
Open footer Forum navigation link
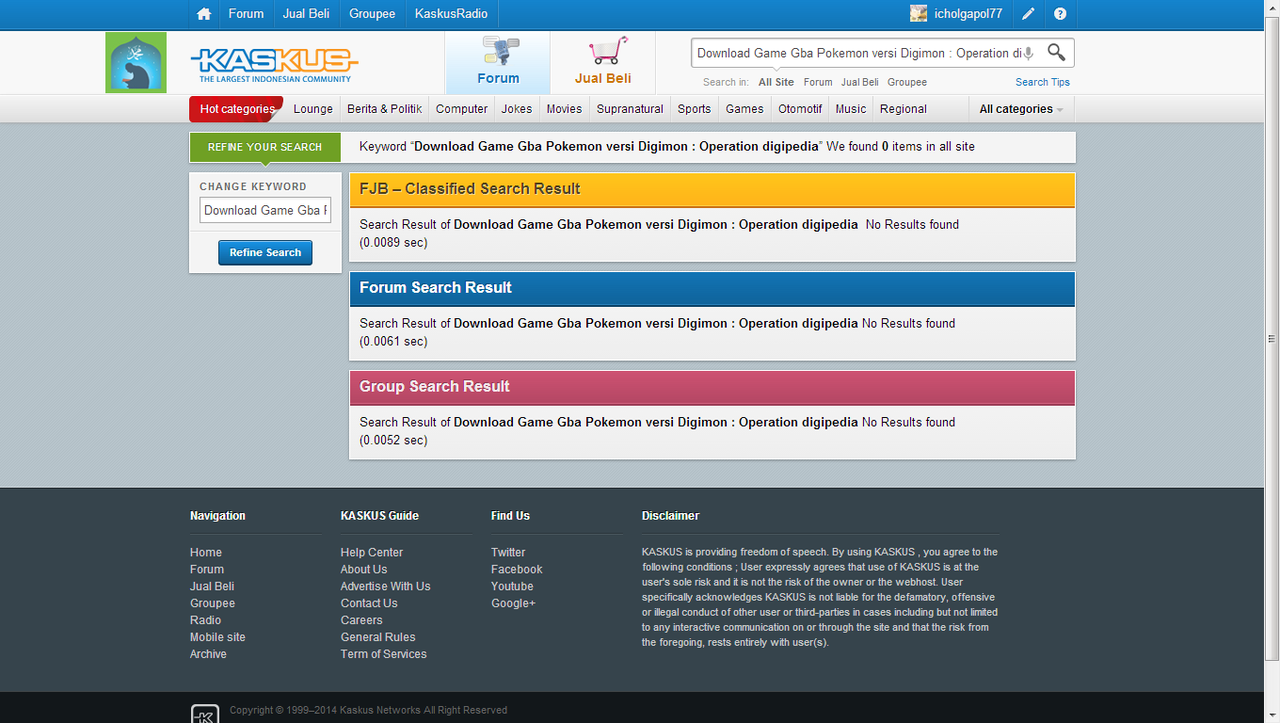207,569
